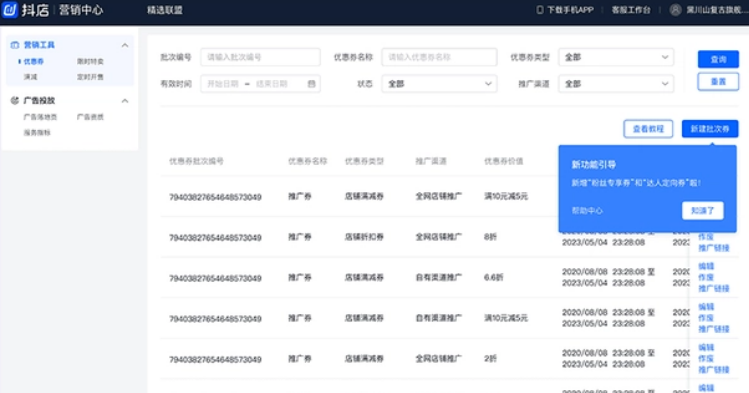The image size is (749, 393).
Task: Click the 推广渠道 column header
Action: pyautogui.click(x=431, y=161)
